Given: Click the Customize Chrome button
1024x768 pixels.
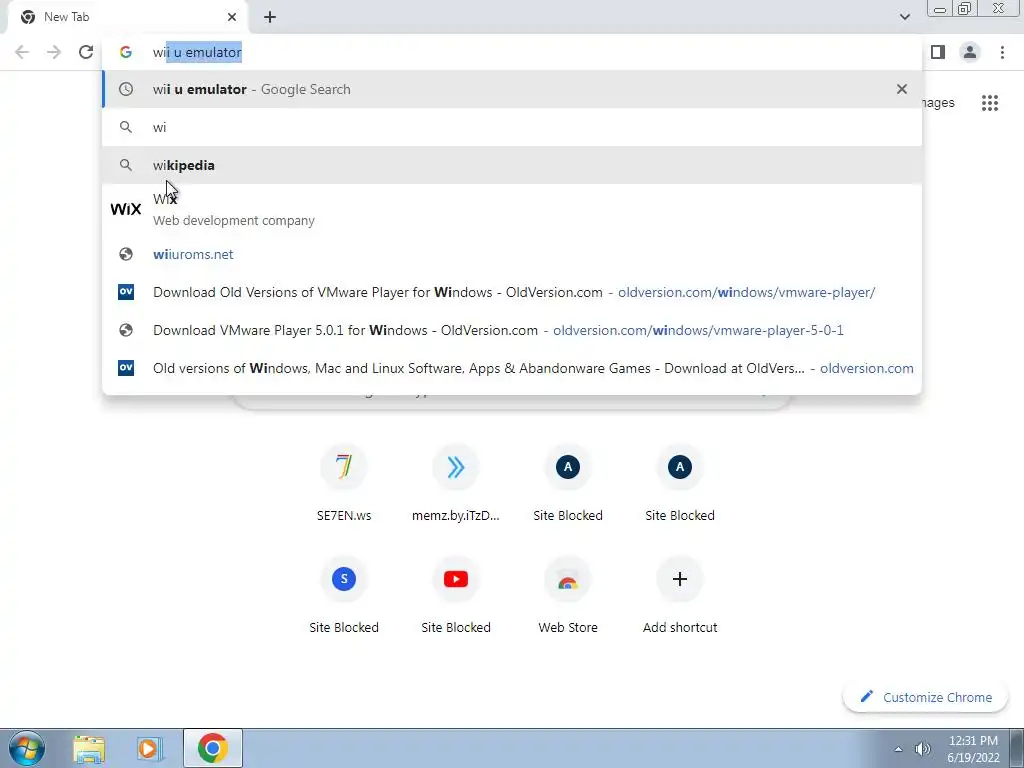Looking at the screenshot, I should pyautogui.click(x=925, y=697).
